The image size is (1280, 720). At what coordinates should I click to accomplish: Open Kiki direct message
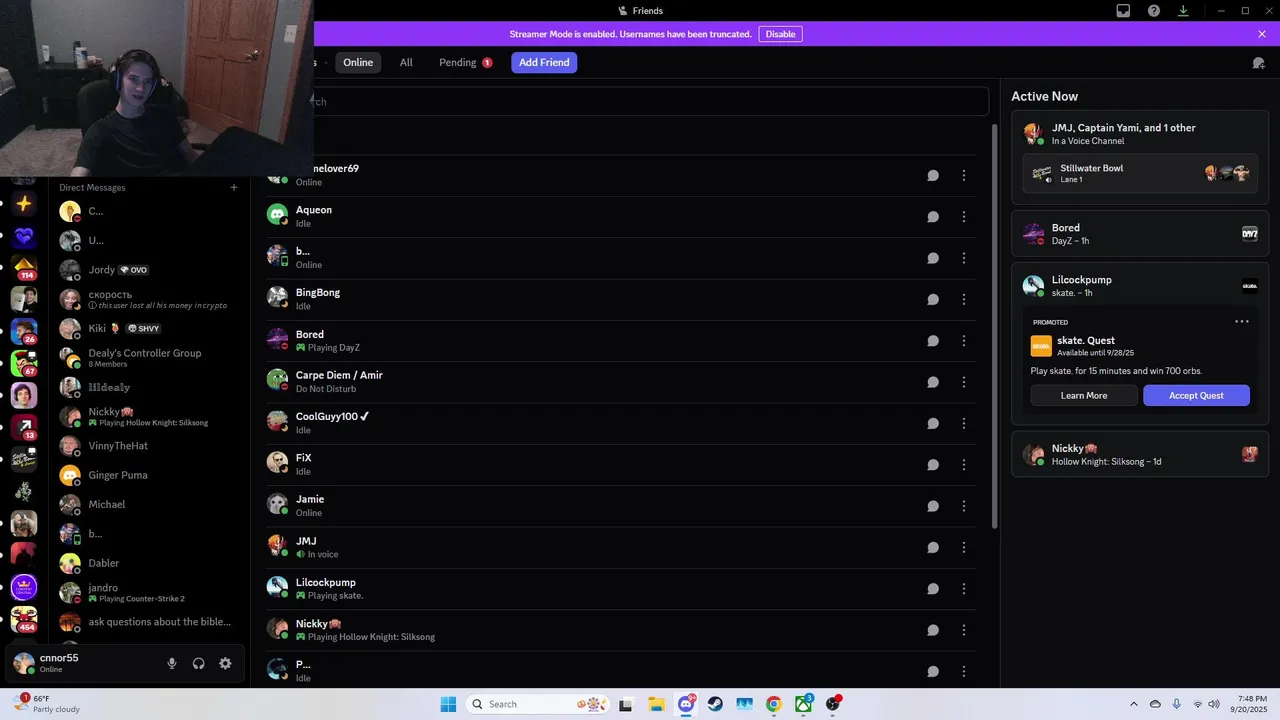[x=148, y=329]
